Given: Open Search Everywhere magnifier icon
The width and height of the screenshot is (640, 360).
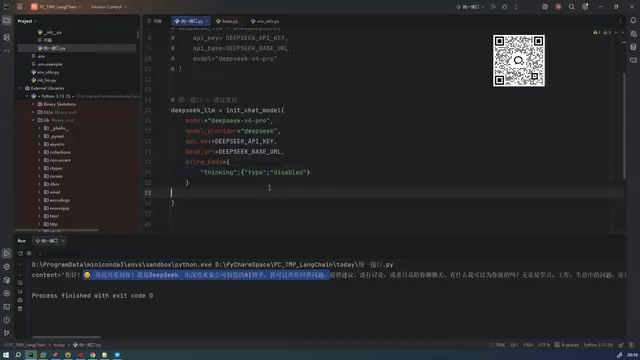Looking at the screenshot, I should [571, 7].
